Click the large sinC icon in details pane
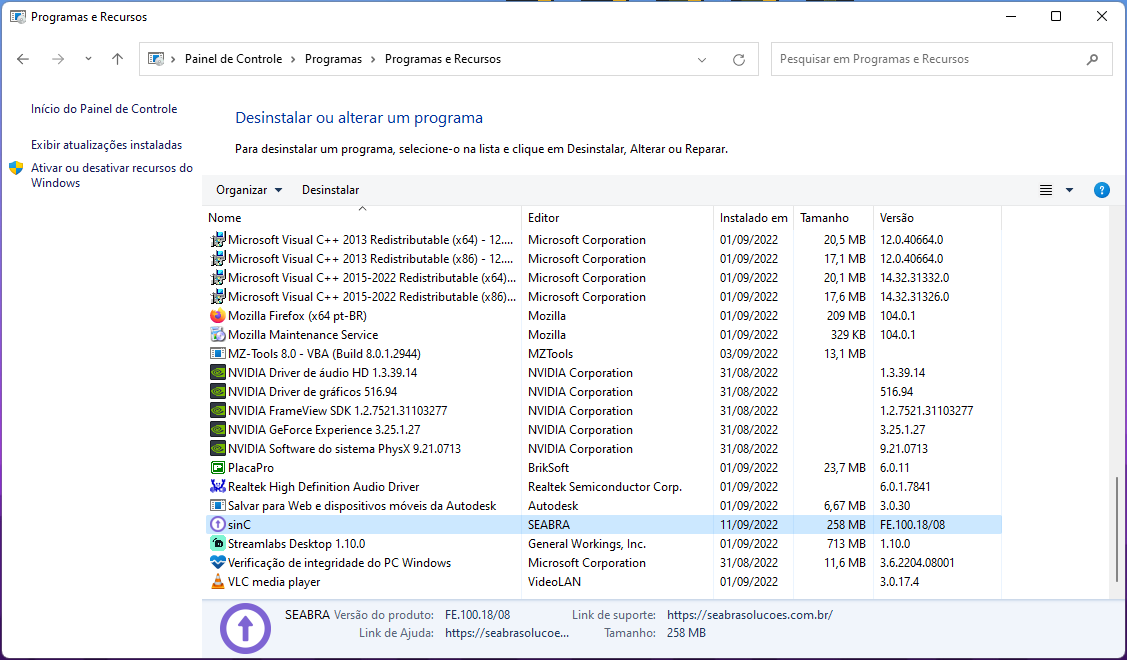The height and width of the screenshot is (660, 1127). (245, 628)
